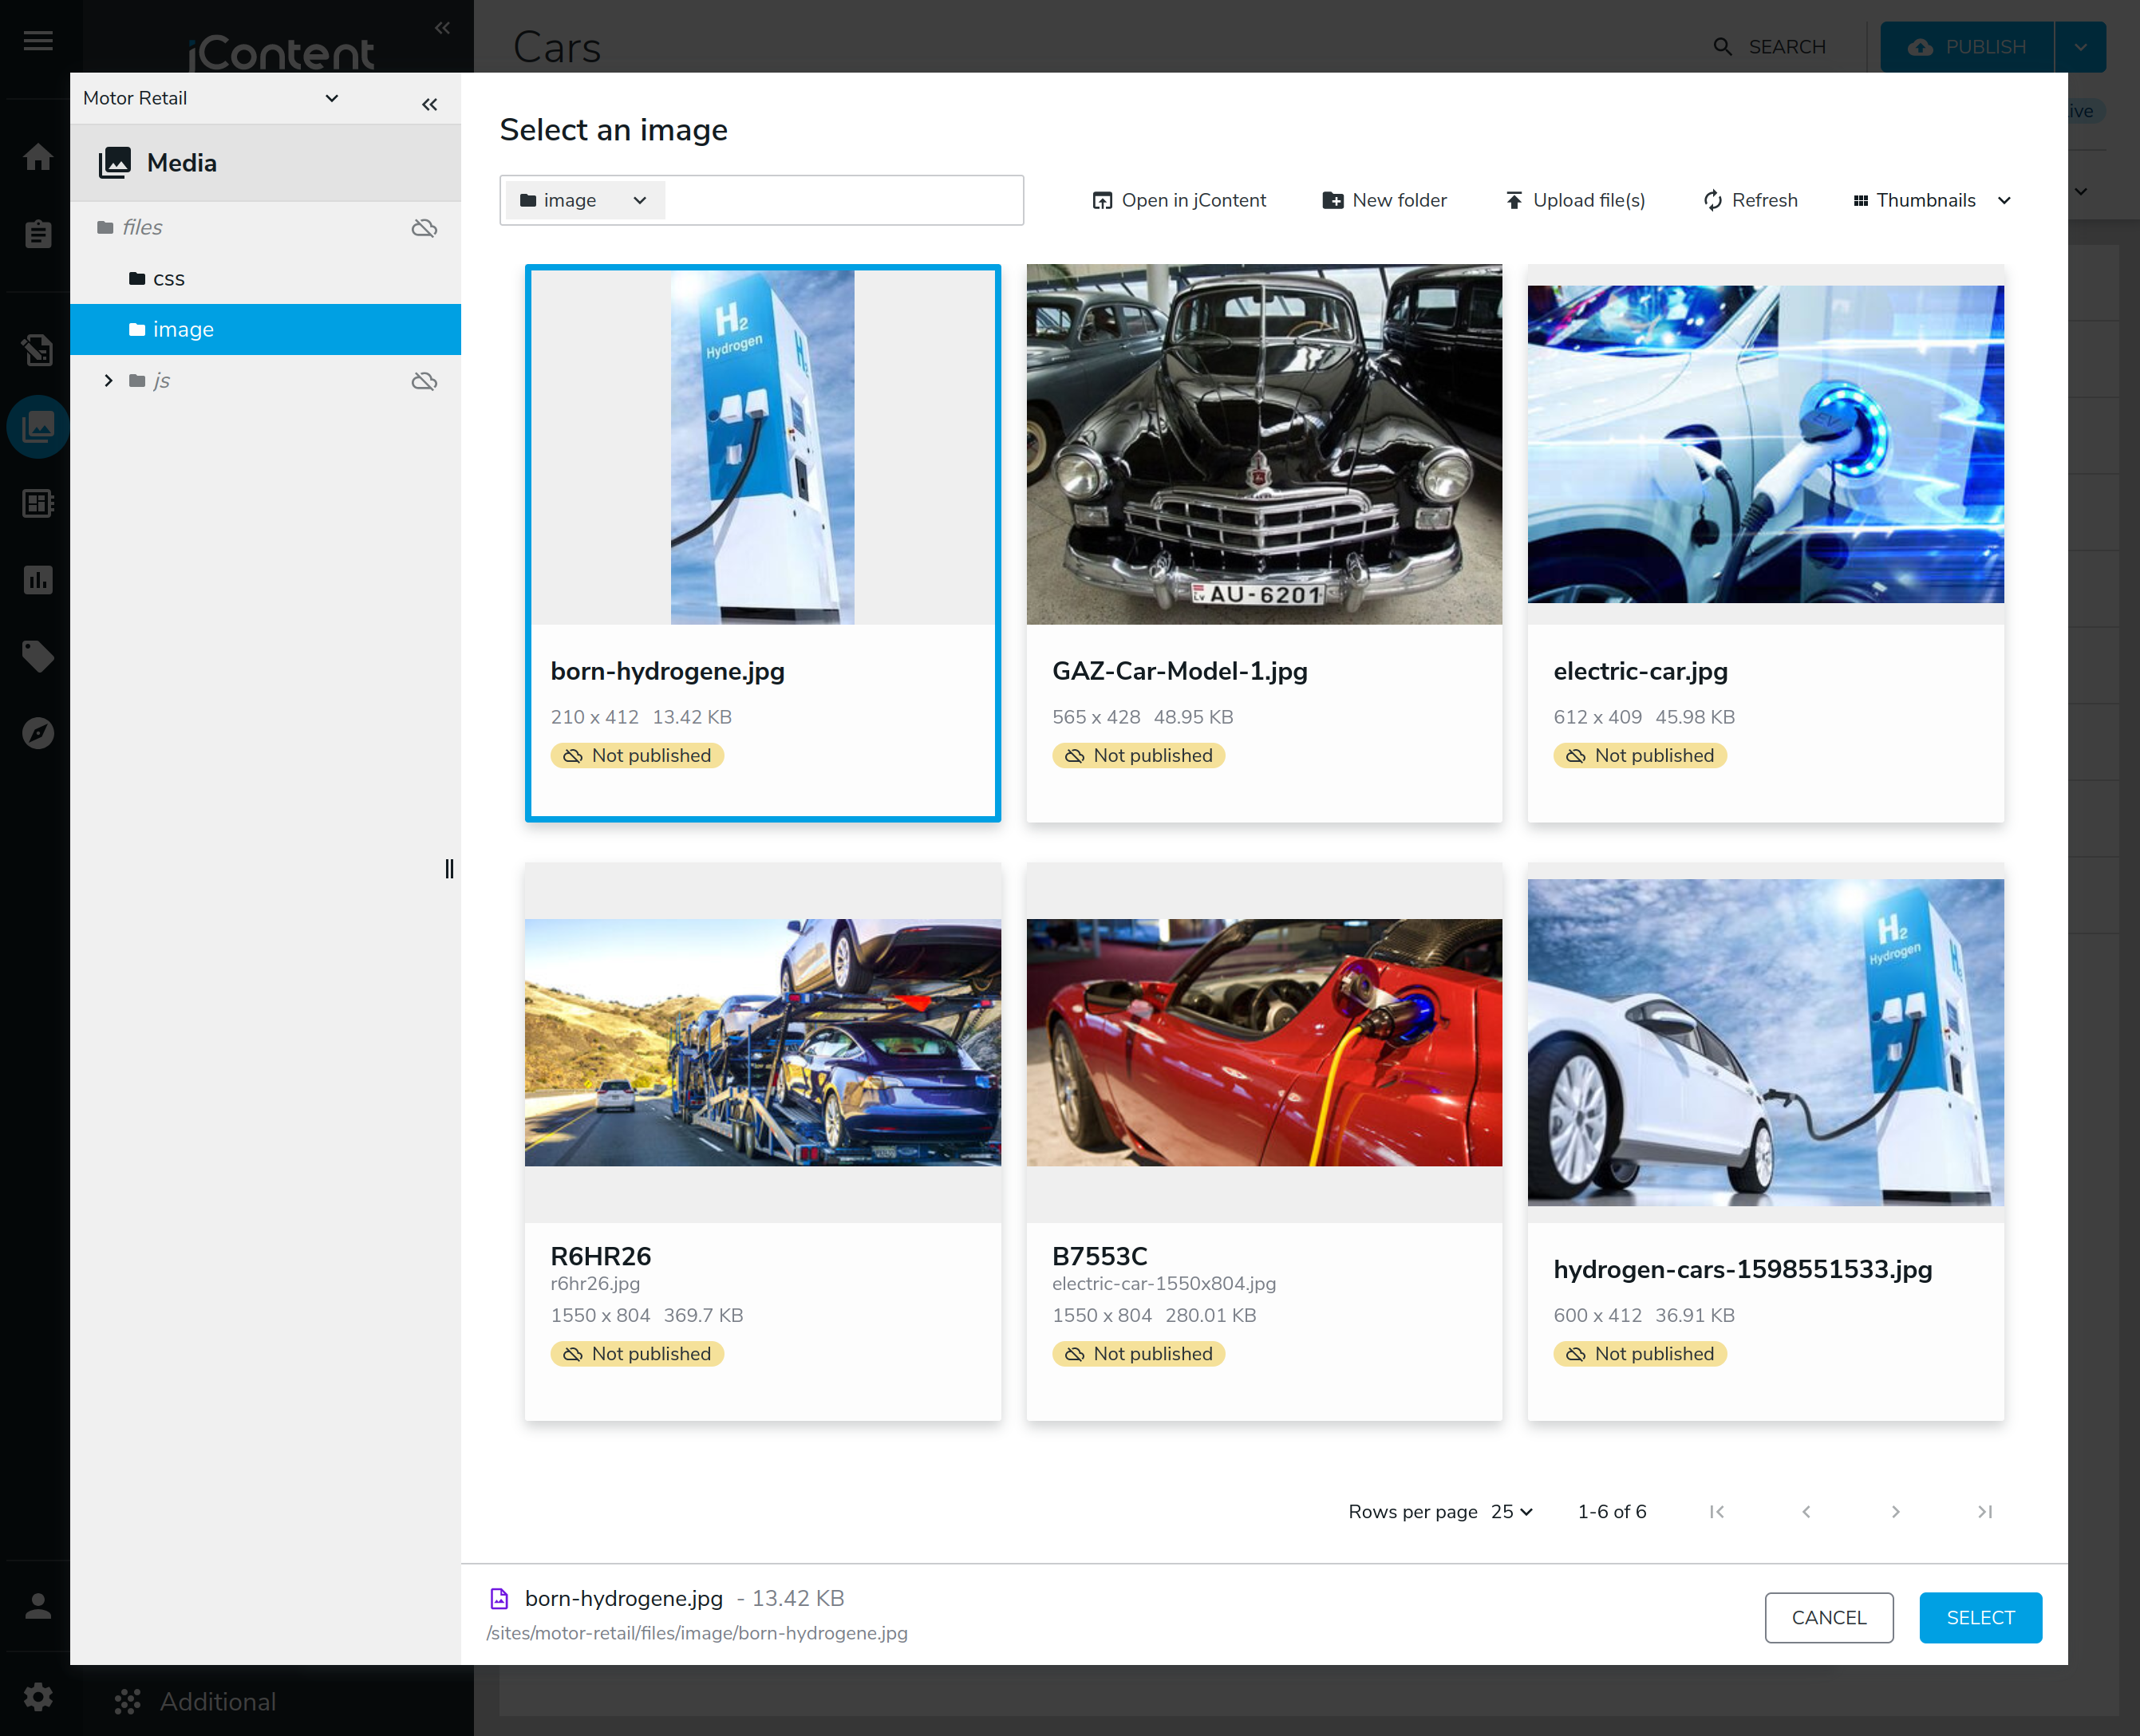Open the Rows per page dropdown
The image size is (2140, 1736).
[x=1510, y=1511]
